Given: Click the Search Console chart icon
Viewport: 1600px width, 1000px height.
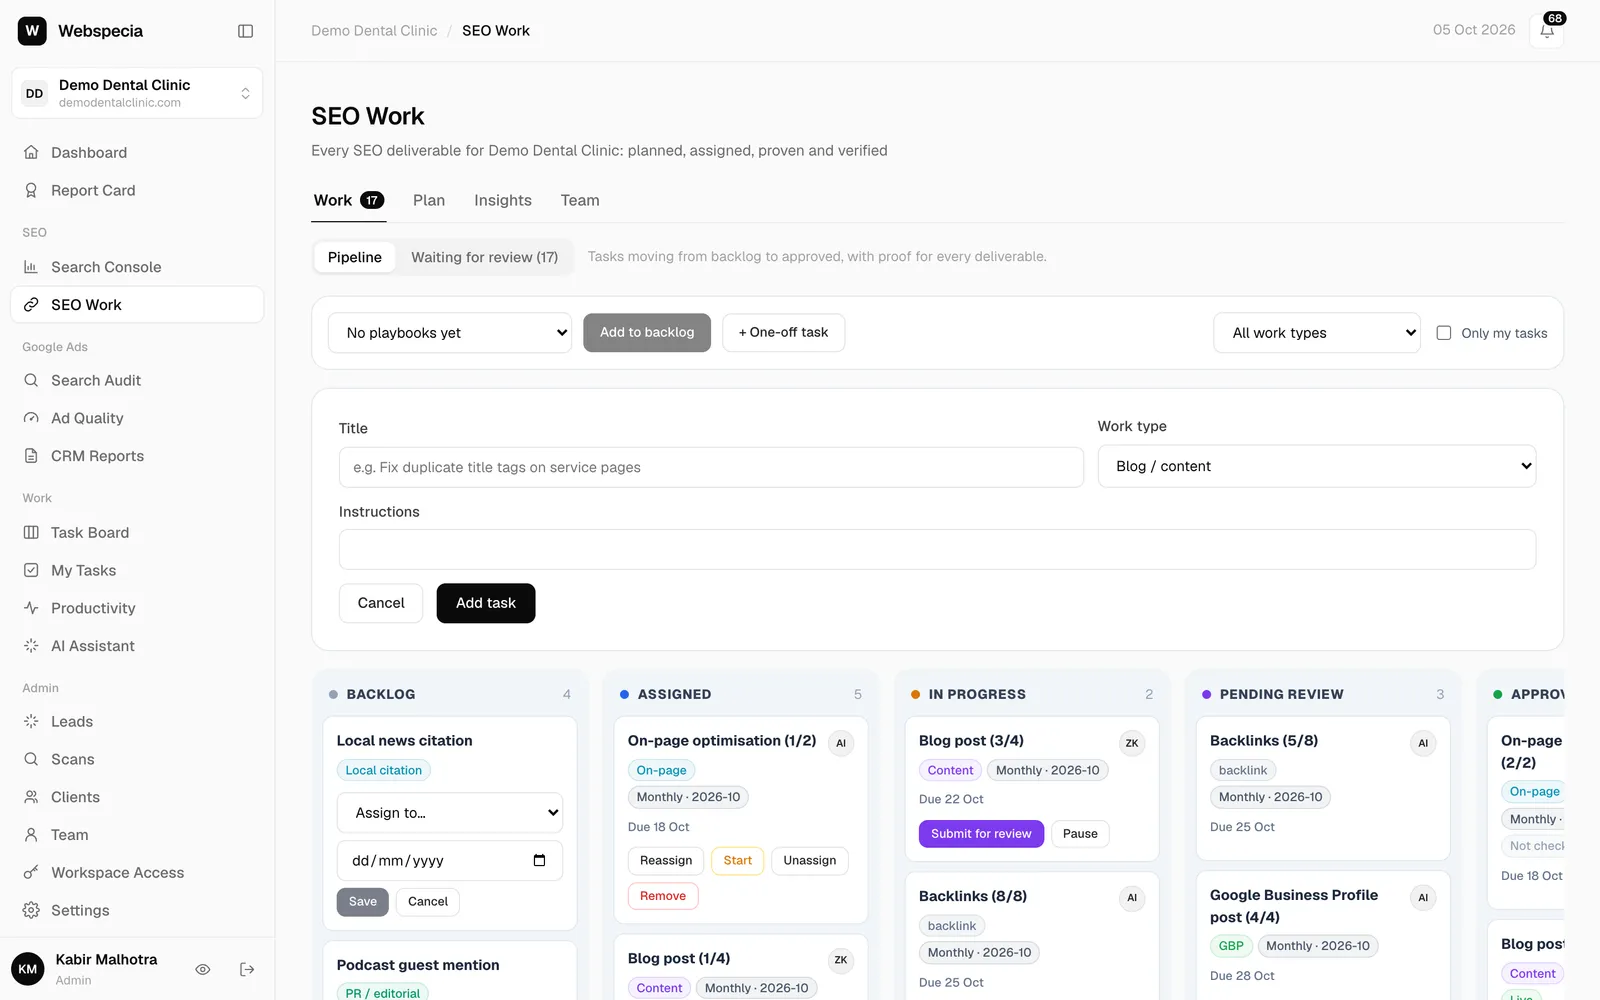Looking at the screenshot, I should (x=31, y=267).
